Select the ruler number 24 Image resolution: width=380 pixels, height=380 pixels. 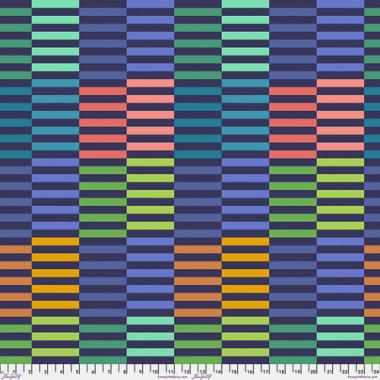(x=376, y=372)
